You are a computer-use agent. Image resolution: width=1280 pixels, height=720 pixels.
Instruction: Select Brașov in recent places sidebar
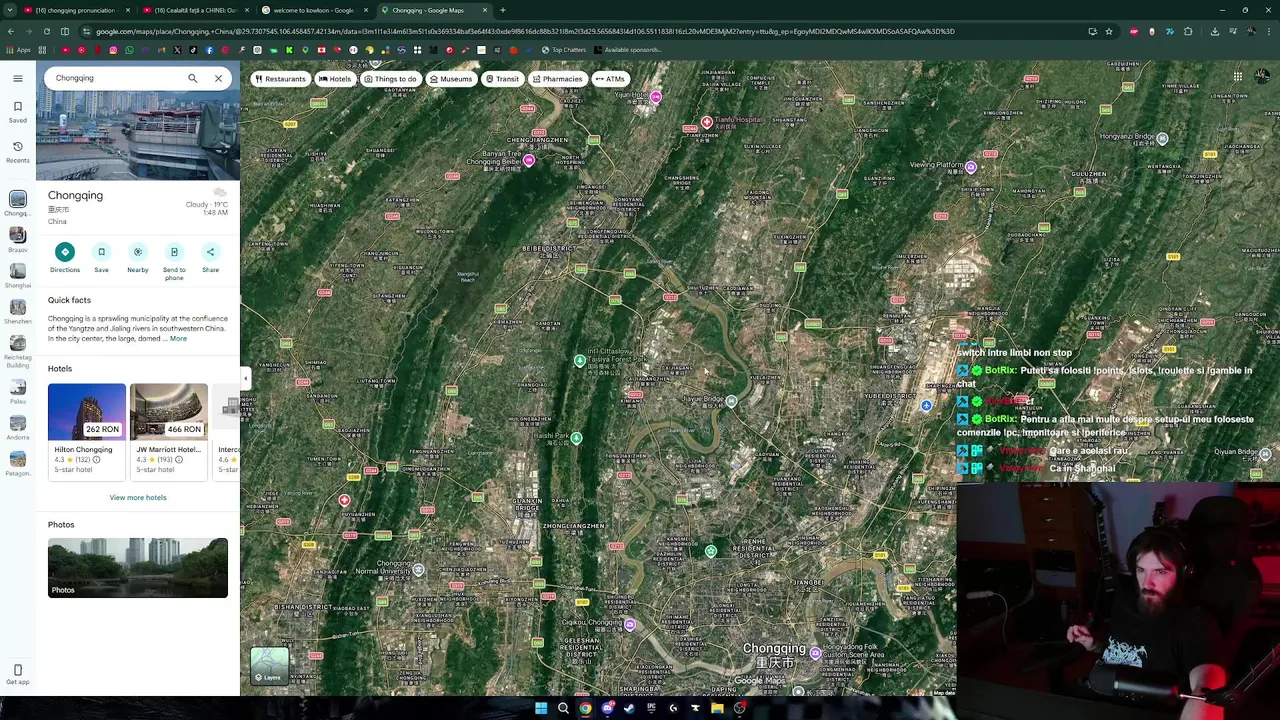click(x=17, y=240)
